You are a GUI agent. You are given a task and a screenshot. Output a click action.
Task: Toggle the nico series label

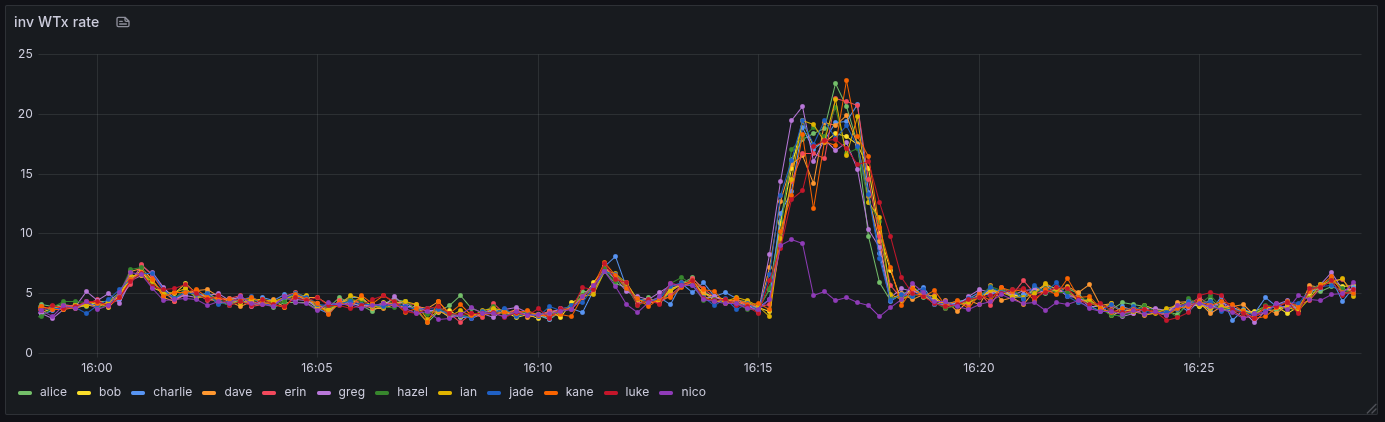pyautogui.click(x=693, y=392)
